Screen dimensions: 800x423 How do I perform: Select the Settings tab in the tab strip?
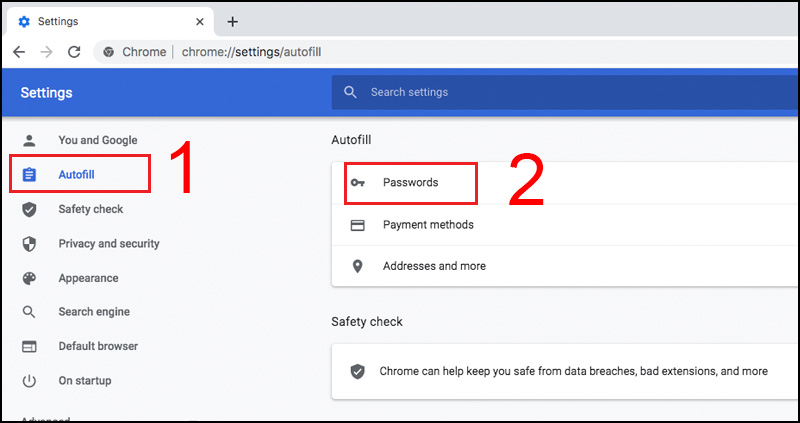(x=100, y=21)
